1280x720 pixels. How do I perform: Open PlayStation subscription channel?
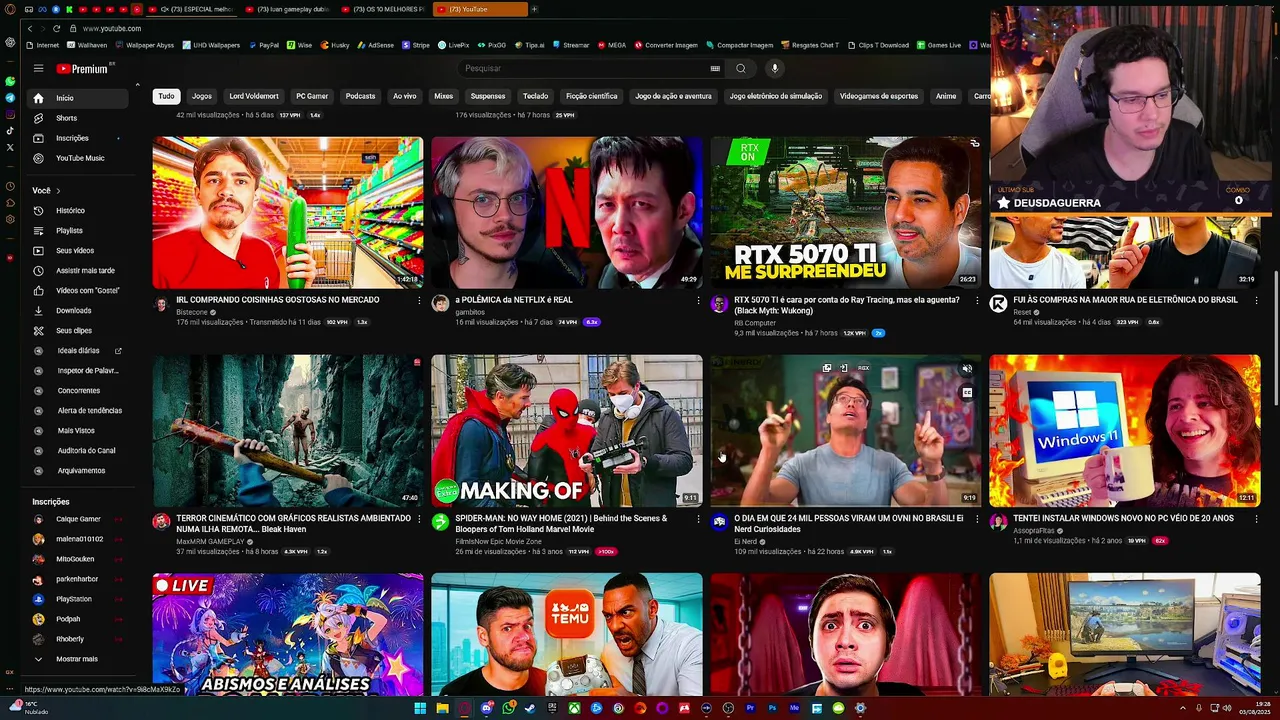[76, 599]
